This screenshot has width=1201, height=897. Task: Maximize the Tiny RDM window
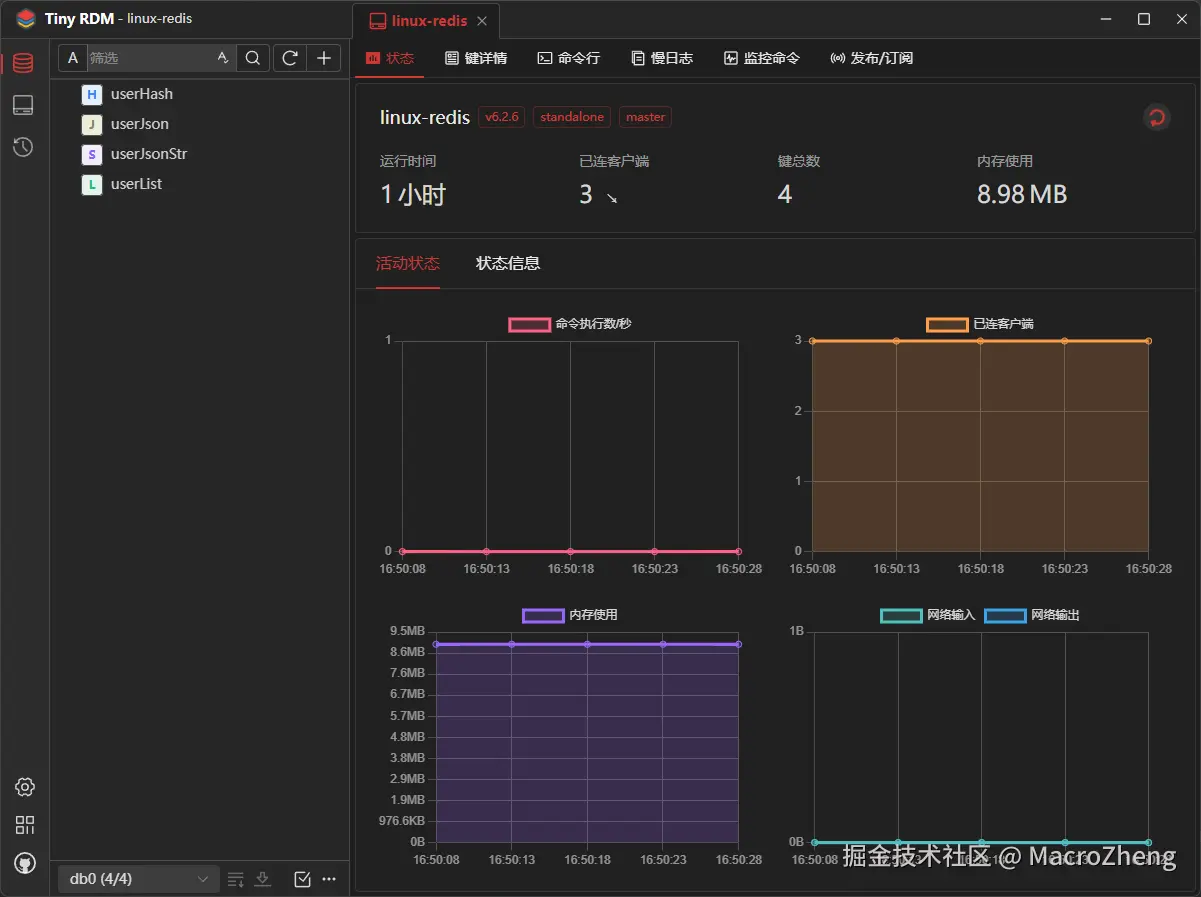[x=1144, y=19]
